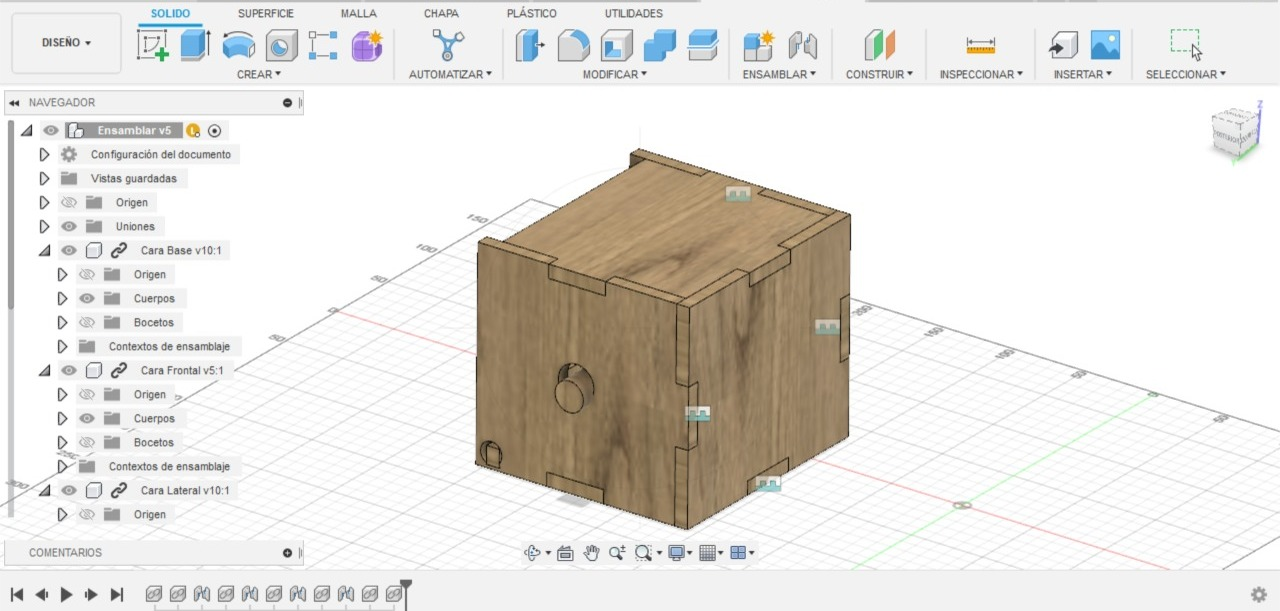The width and height of the screenshot is (1280, 611).
Task: Show Bocetos under Cara Frontal v5:1
Action: (87, 442)
